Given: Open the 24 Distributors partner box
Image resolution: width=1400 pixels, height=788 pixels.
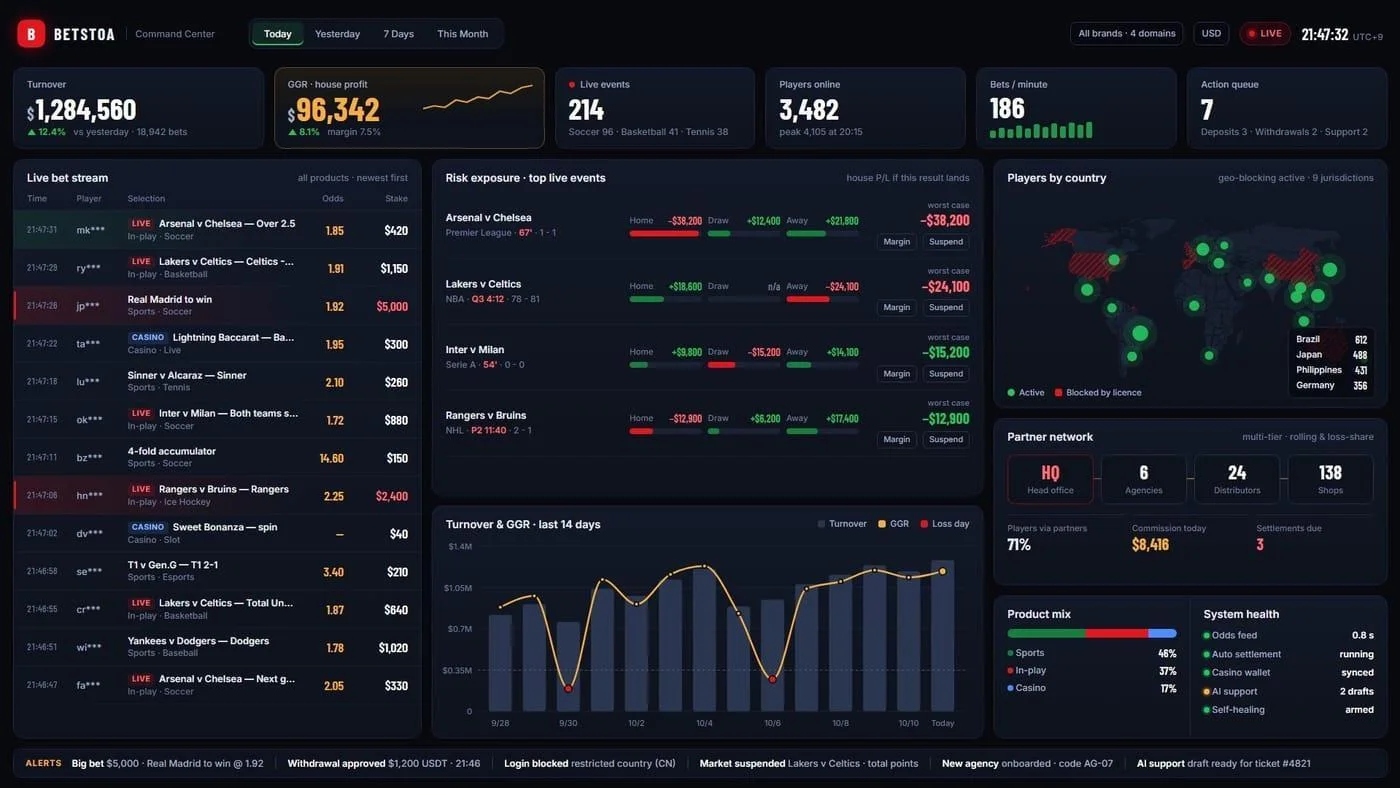Looking at the screenshot, I should coord(1237,479).
